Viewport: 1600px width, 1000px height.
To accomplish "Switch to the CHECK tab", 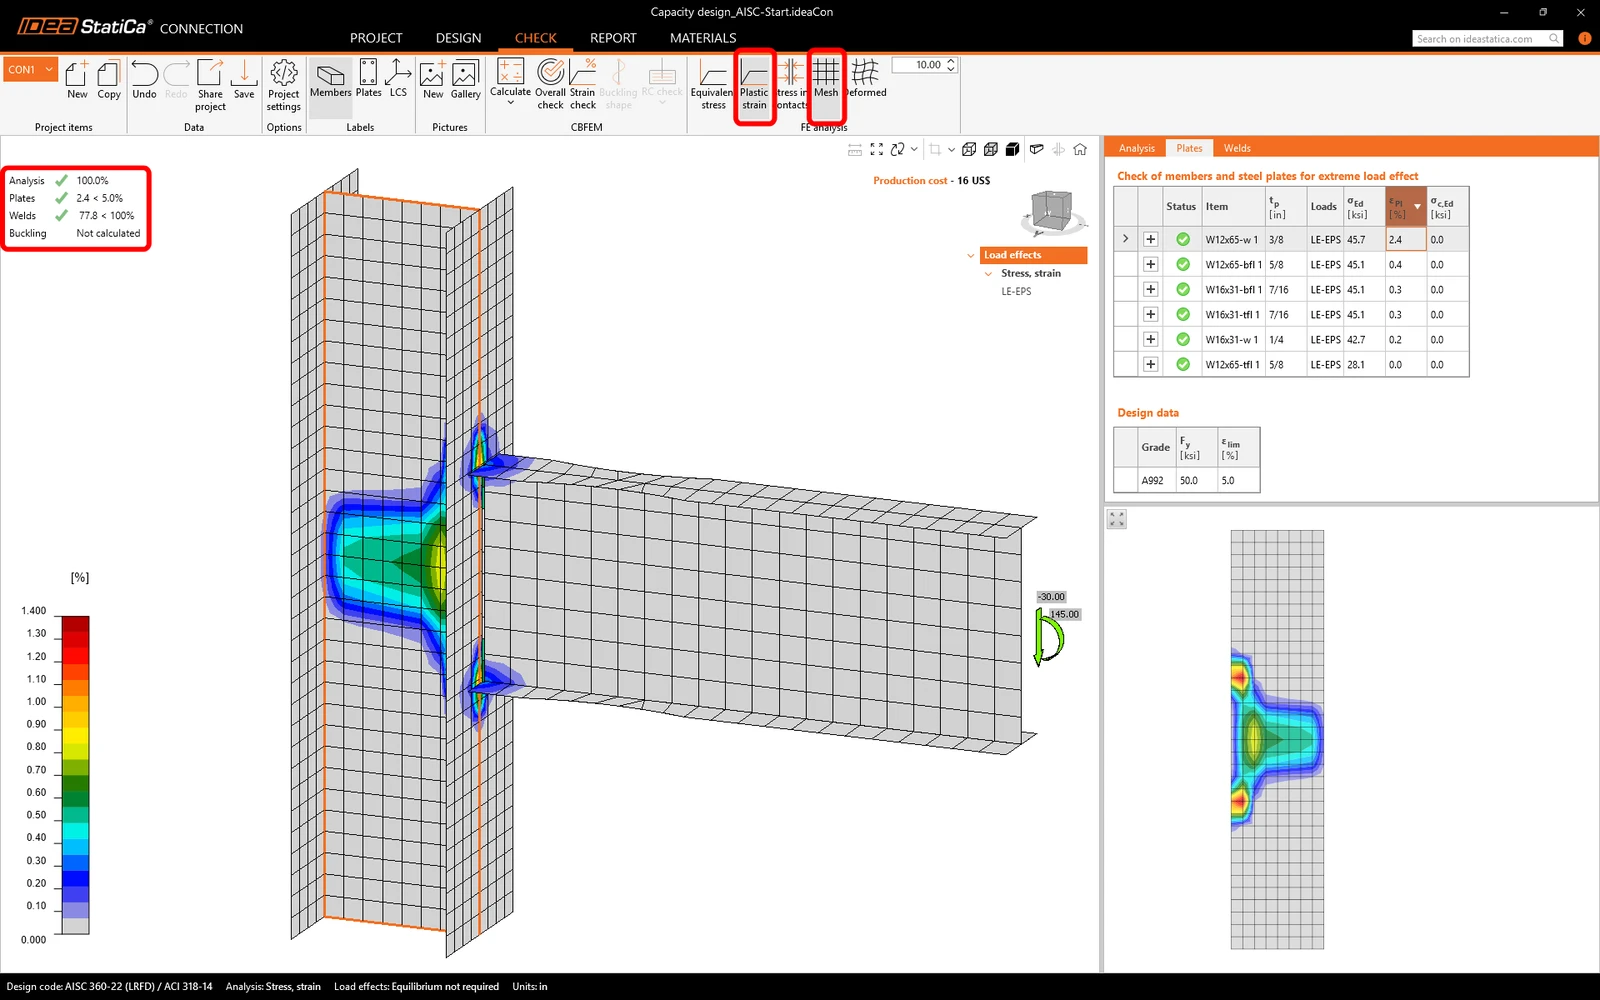I will point(535,38).
